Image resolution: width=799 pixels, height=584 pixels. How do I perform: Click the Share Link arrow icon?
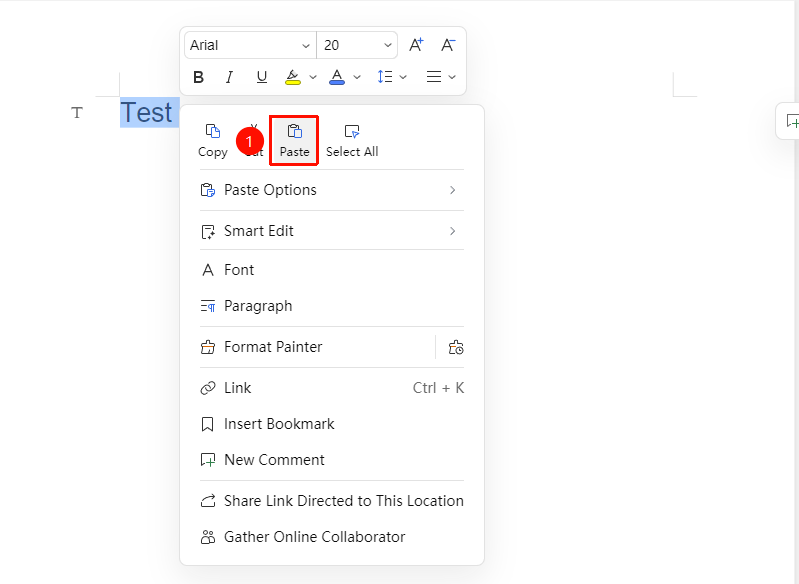pos(207,501)
